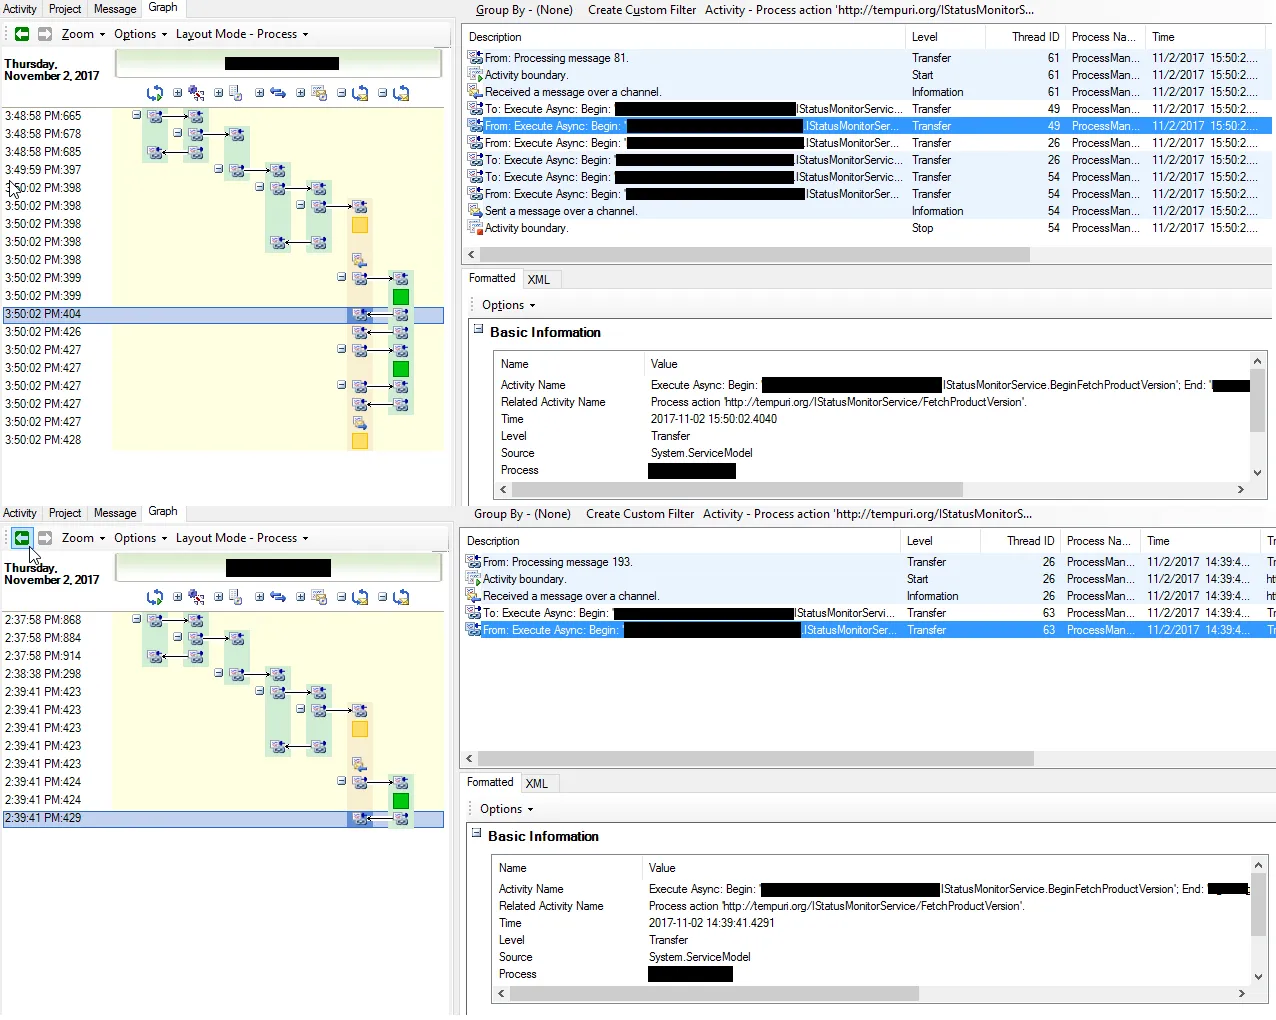
Task: Collapse Basic Information section in the top window
Action: coord(478,328)
